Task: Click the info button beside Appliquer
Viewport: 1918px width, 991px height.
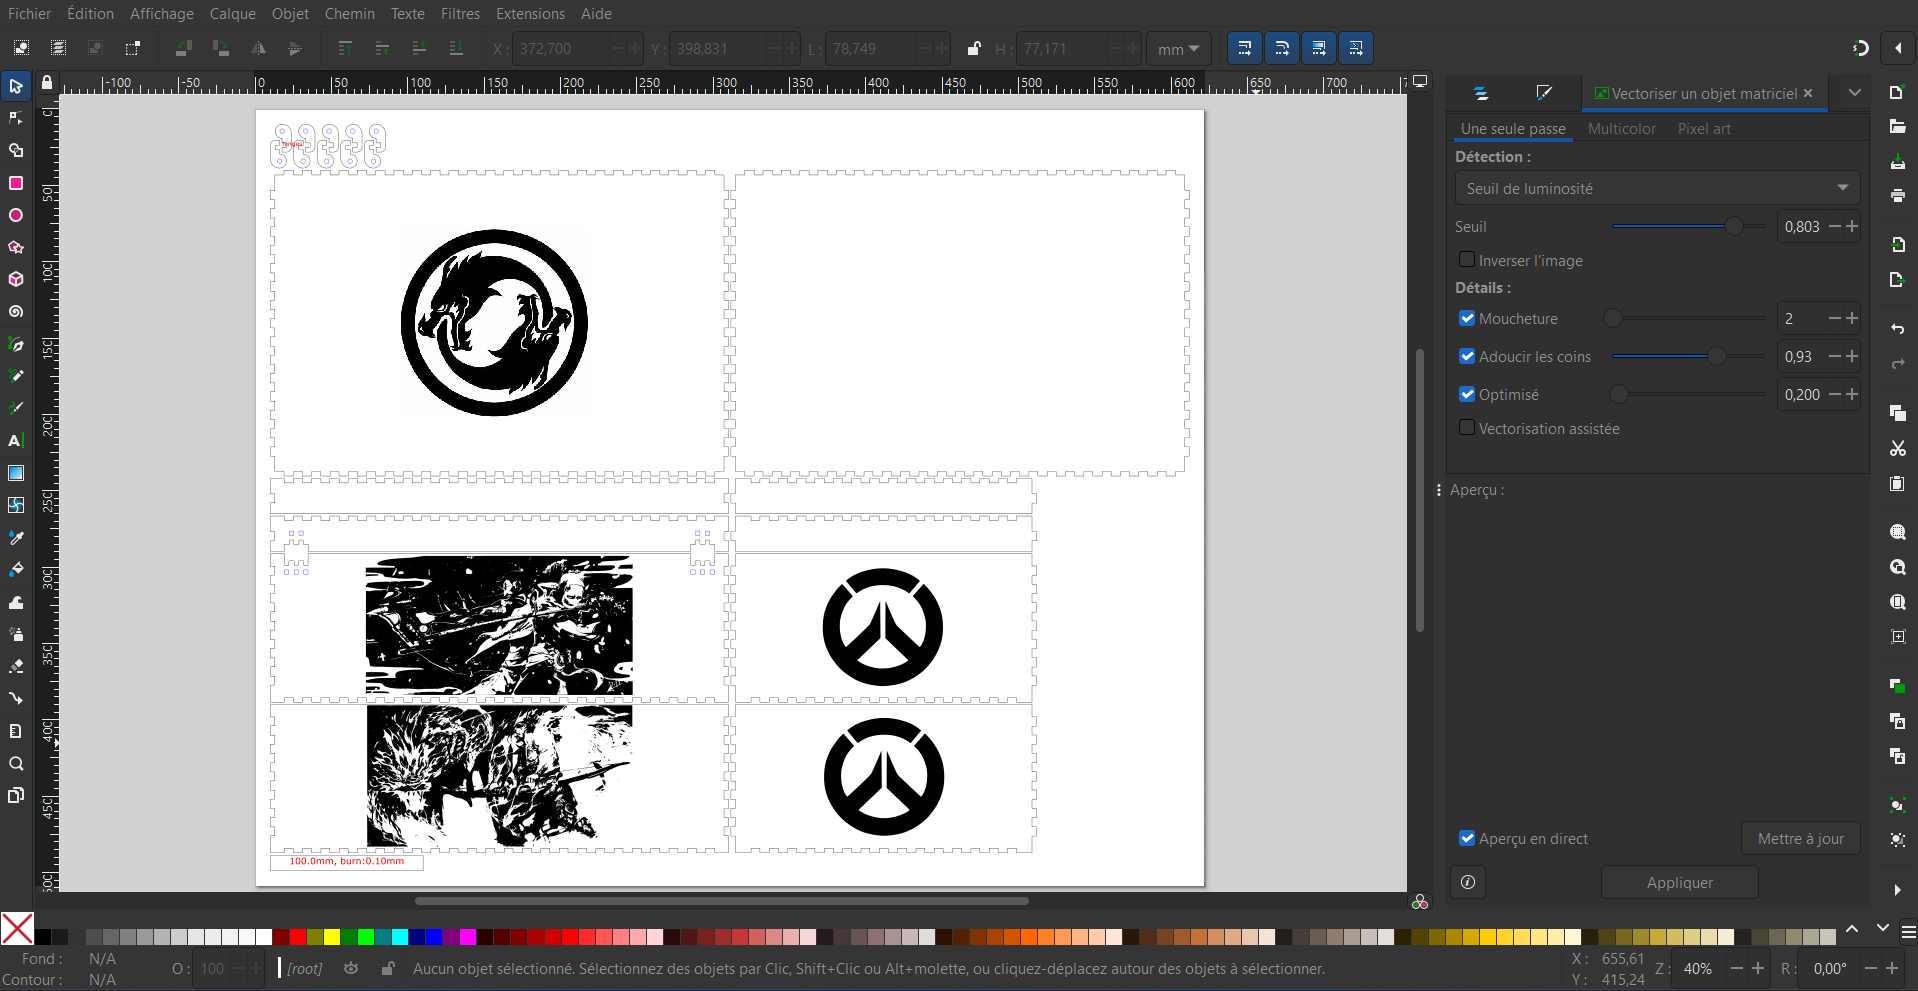Action: tap(1467, 882)
